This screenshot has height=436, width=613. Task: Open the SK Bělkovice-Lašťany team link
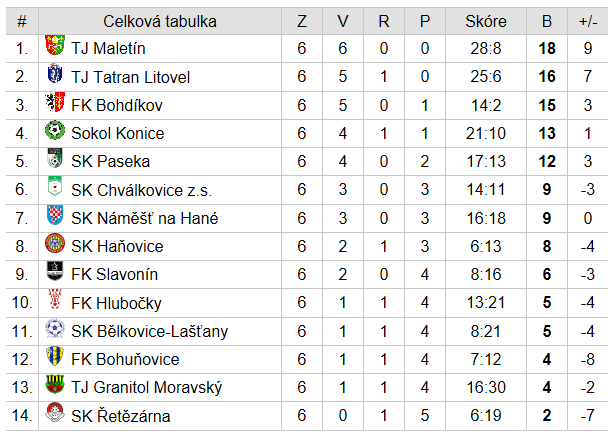click(x=149, y=332)
